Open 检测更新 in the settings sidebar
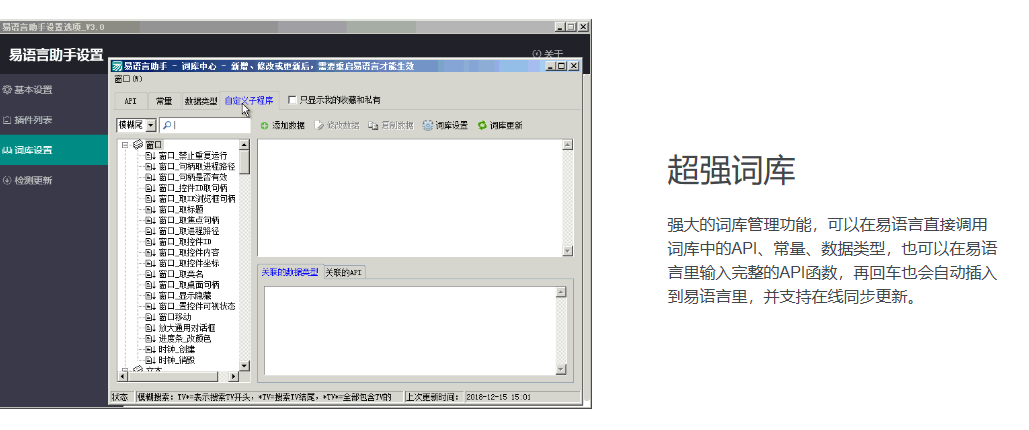1029x430 pixels. tap(54, 180)
